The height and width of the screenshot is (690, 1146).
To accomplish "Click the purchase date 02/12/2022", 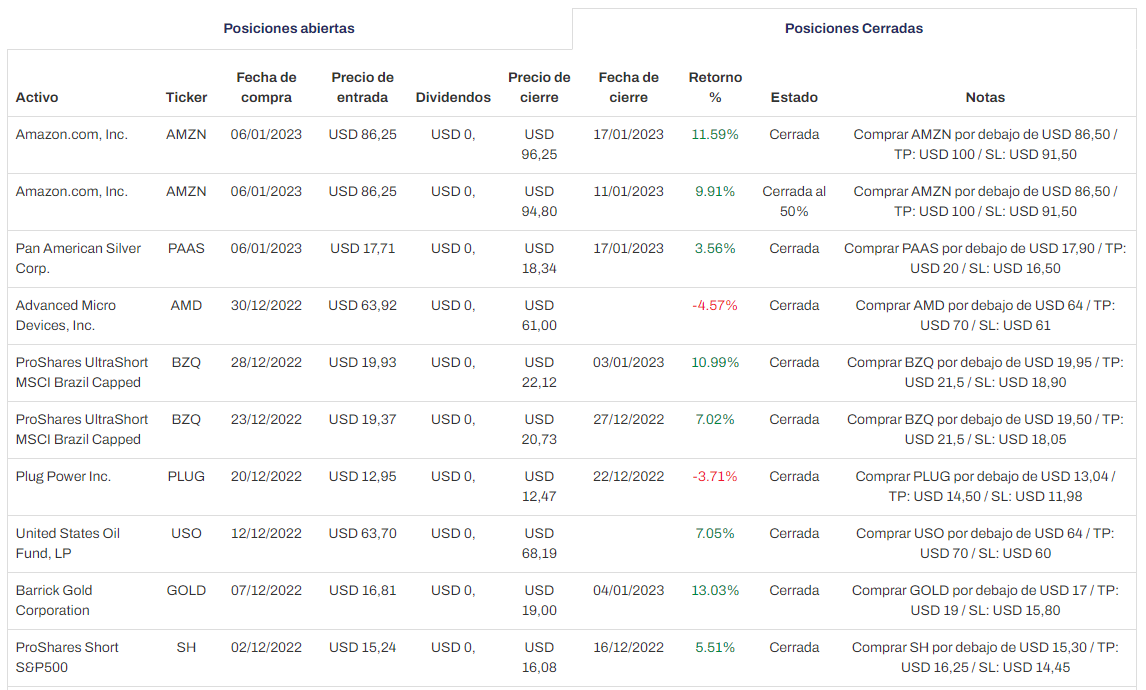I will pos(266,648).
